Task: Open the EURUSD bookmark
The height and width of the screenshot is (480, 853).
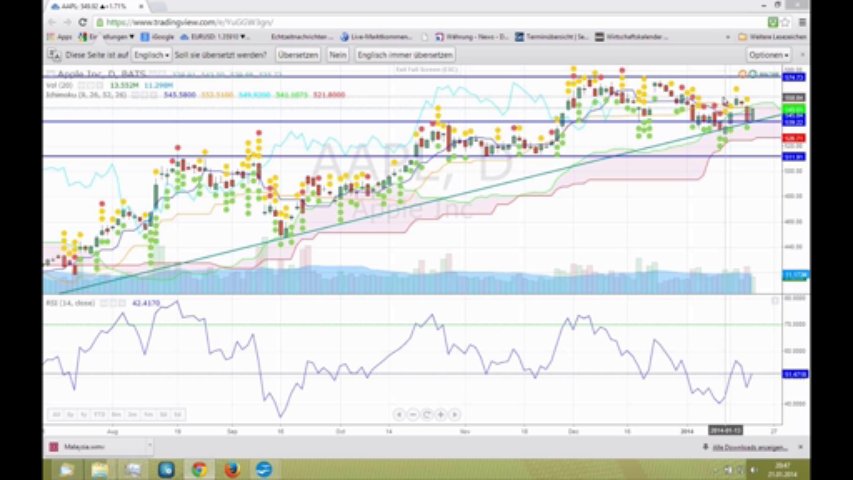Action: click(205, 37)
